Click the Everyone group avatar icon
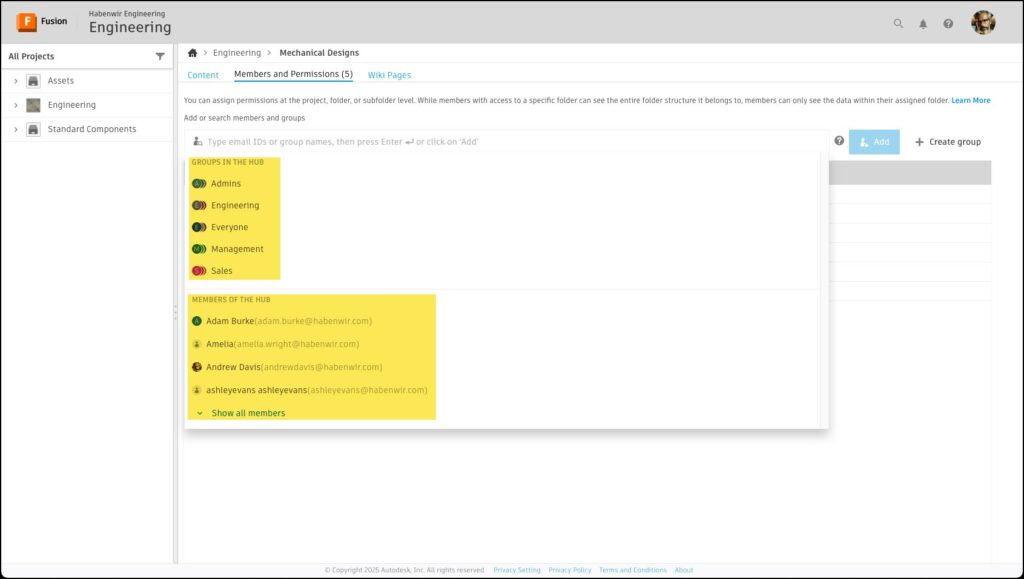This screenshot has height=579, width=1024. [199, 227]
